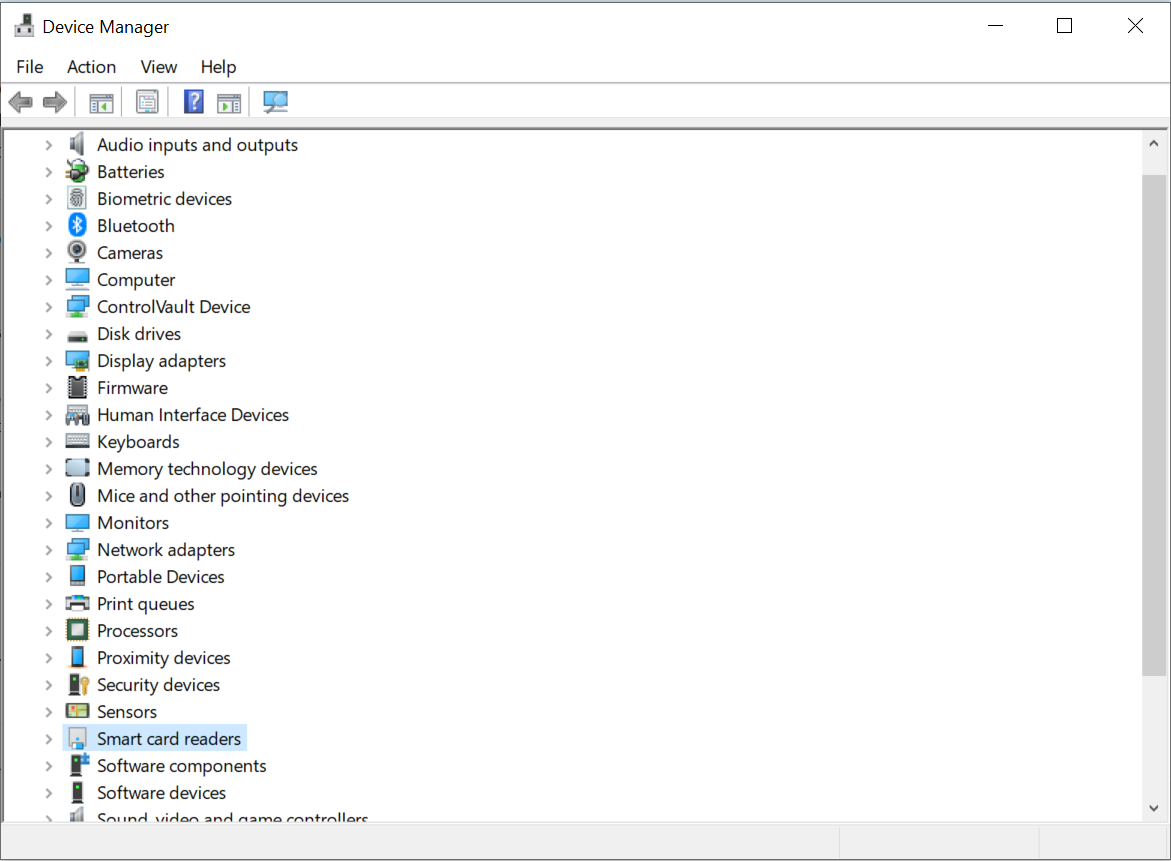Toggle the show/hide console tree icon
The image size is (1171, 861).
point(101,102)
